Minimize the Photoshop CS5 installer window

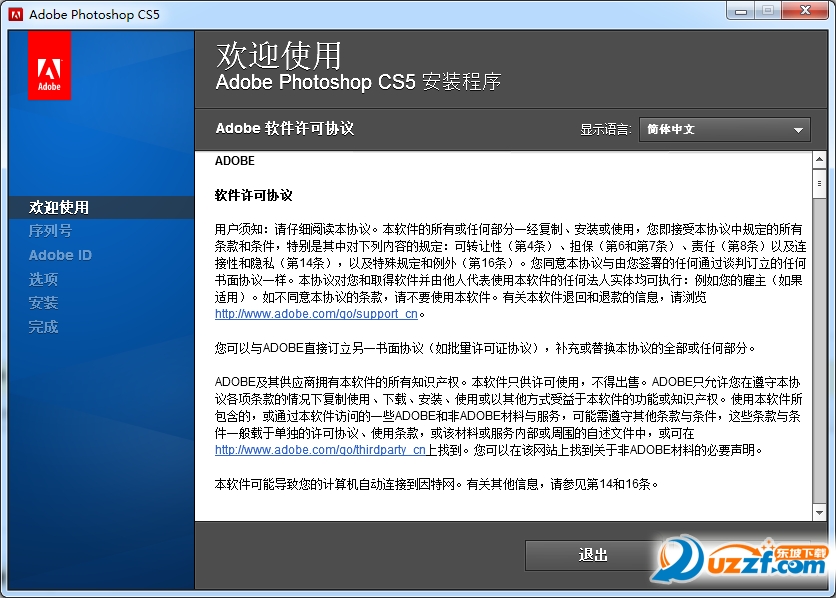741,11
